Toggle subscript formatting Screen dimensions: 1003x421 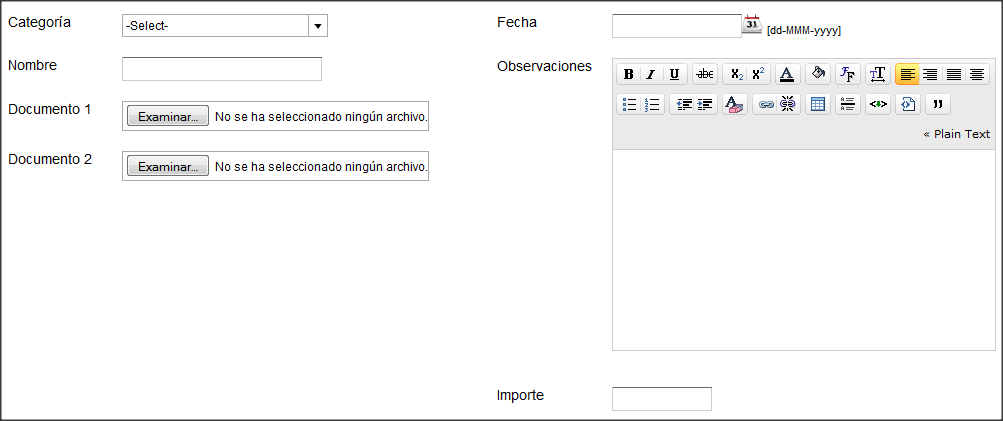click(736, 74)
